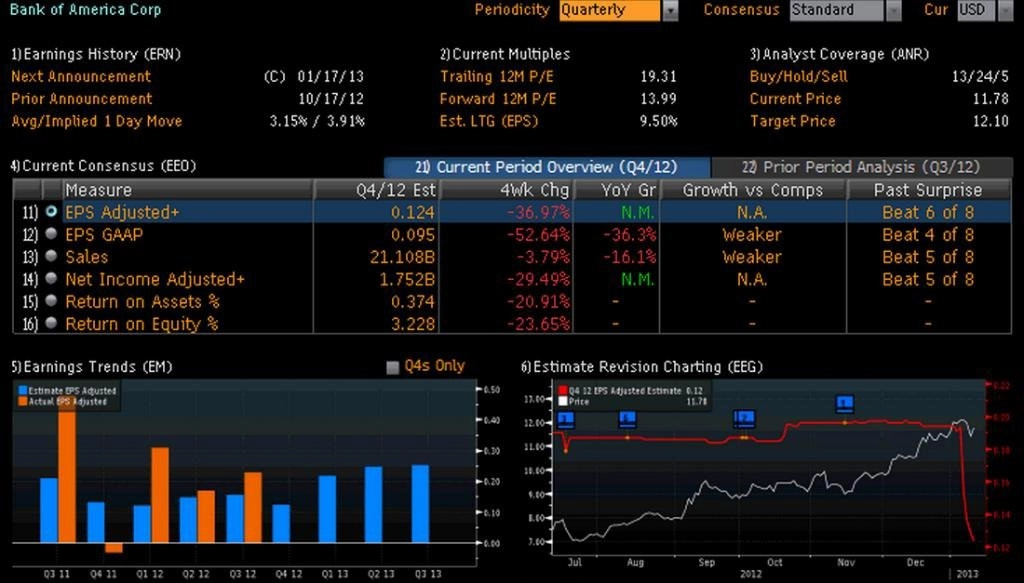
Task: Click the Target Price value 12.10
Action: pyautogui.click(x=990, y=121)
